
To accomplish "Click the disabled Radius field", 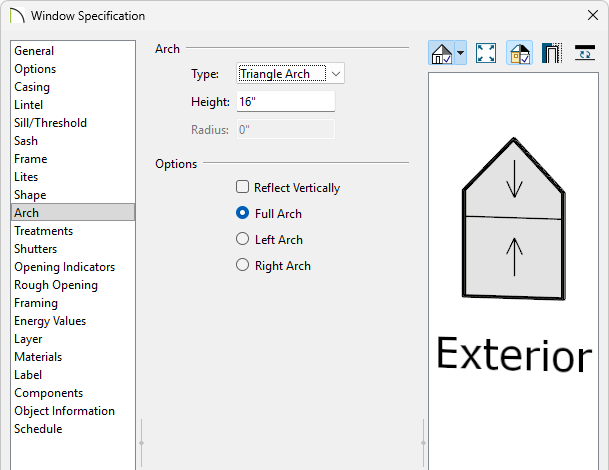I will (x=285, y=129).
